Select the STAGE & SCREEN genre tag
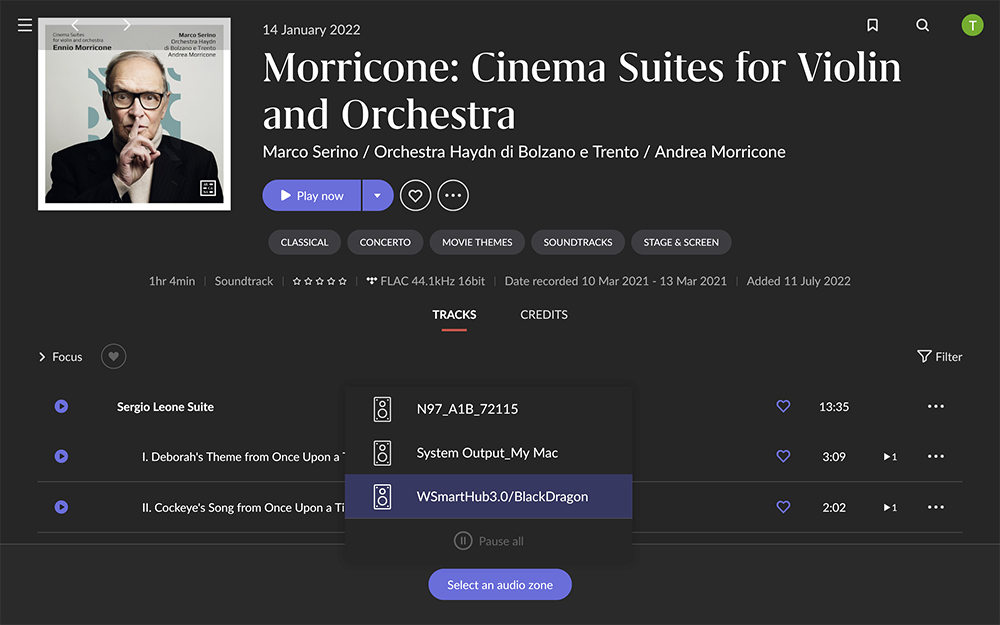The width and height of the screenshot is (1000, 625). 680,242
